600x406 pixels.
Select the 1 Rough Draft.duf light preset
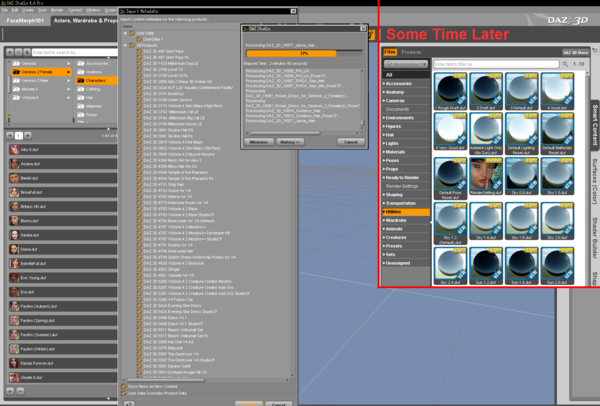[x=450, y=91]
